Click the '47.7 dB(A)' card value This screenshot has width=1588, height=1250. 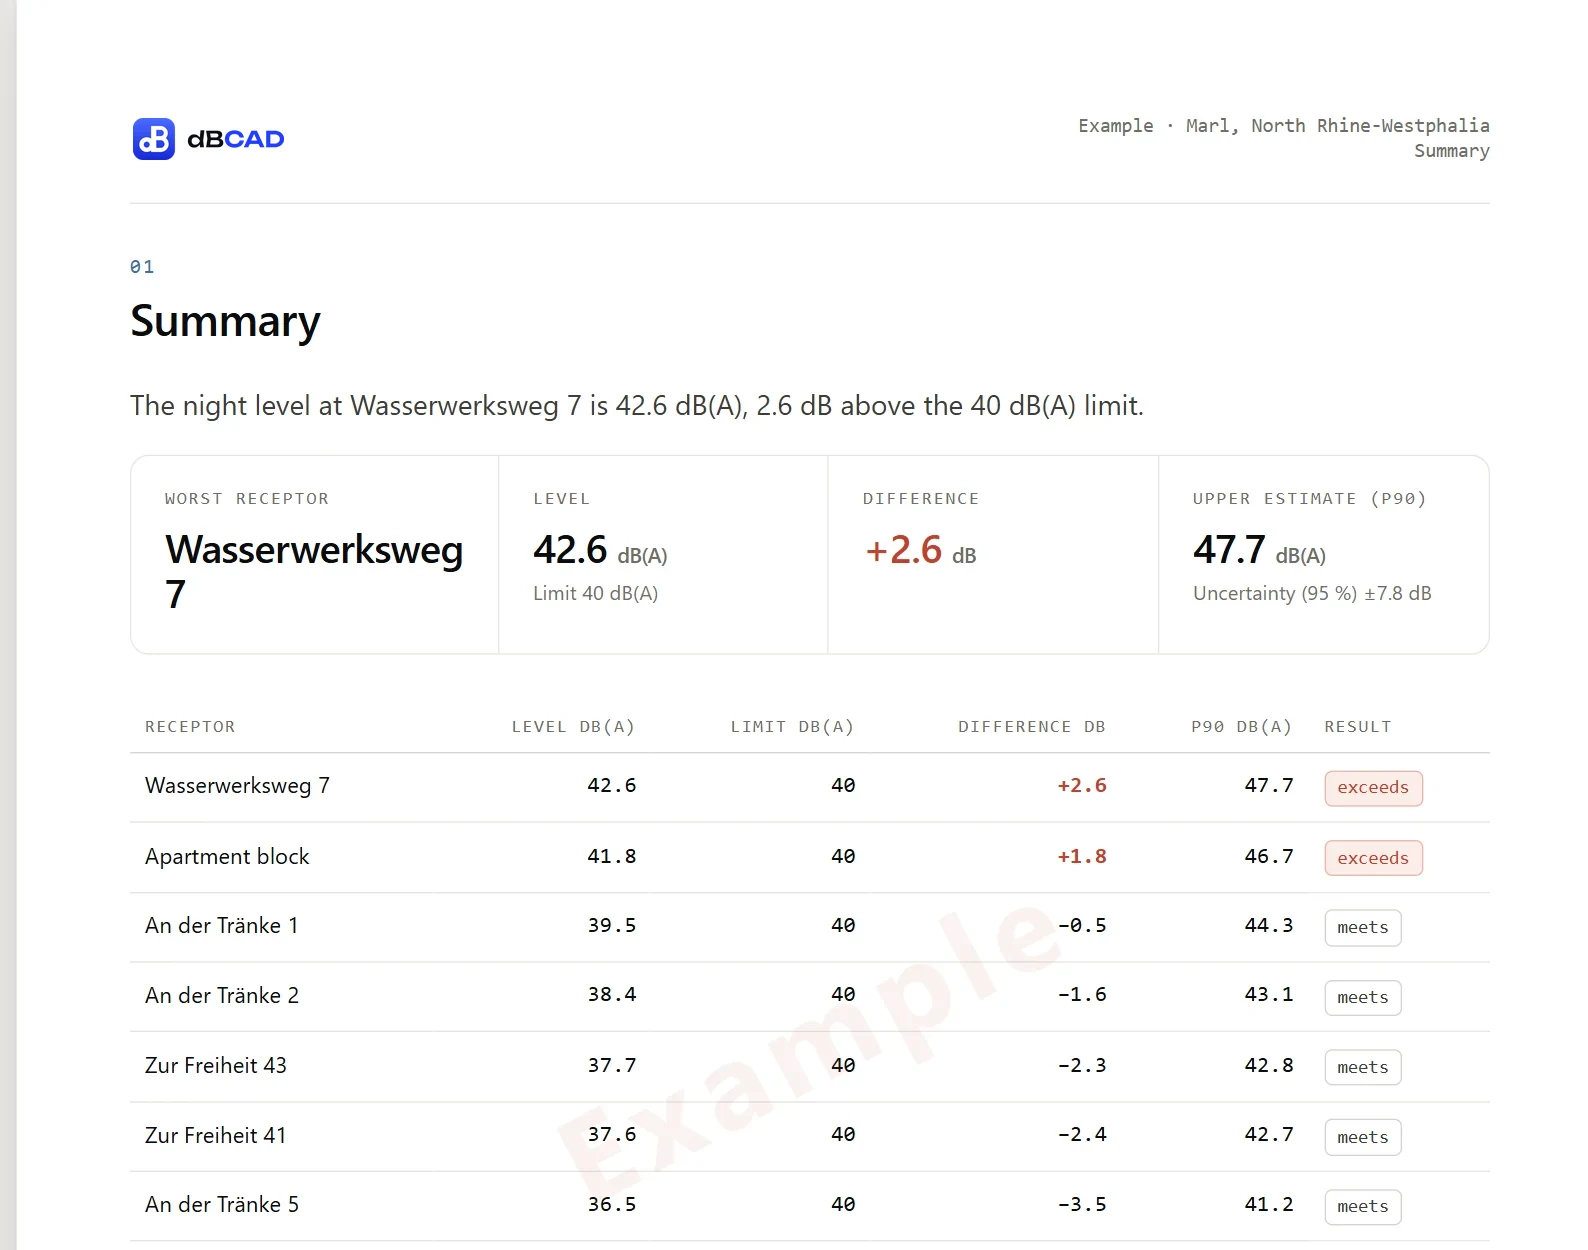1259,550
